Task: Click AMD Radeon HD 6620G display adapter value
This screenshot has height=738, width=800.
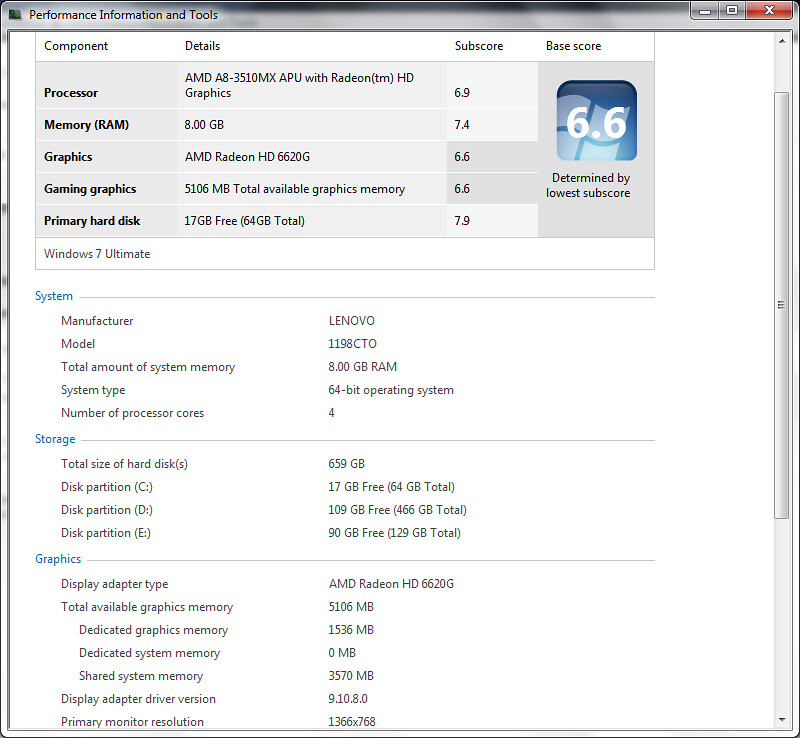Action: 391,584
